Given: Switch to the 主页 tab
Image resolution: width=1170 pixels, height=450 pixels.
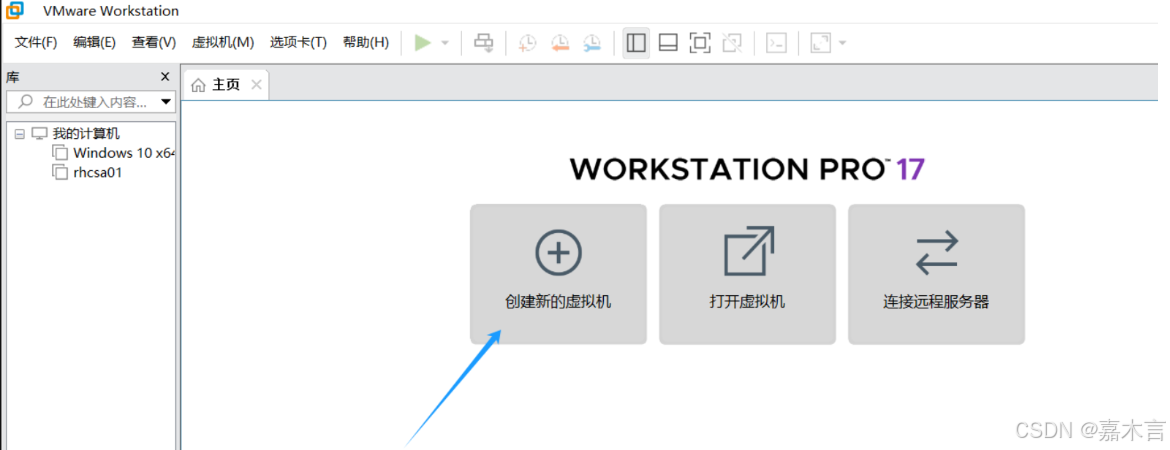Looking at the screenshot, I should 225,85.
